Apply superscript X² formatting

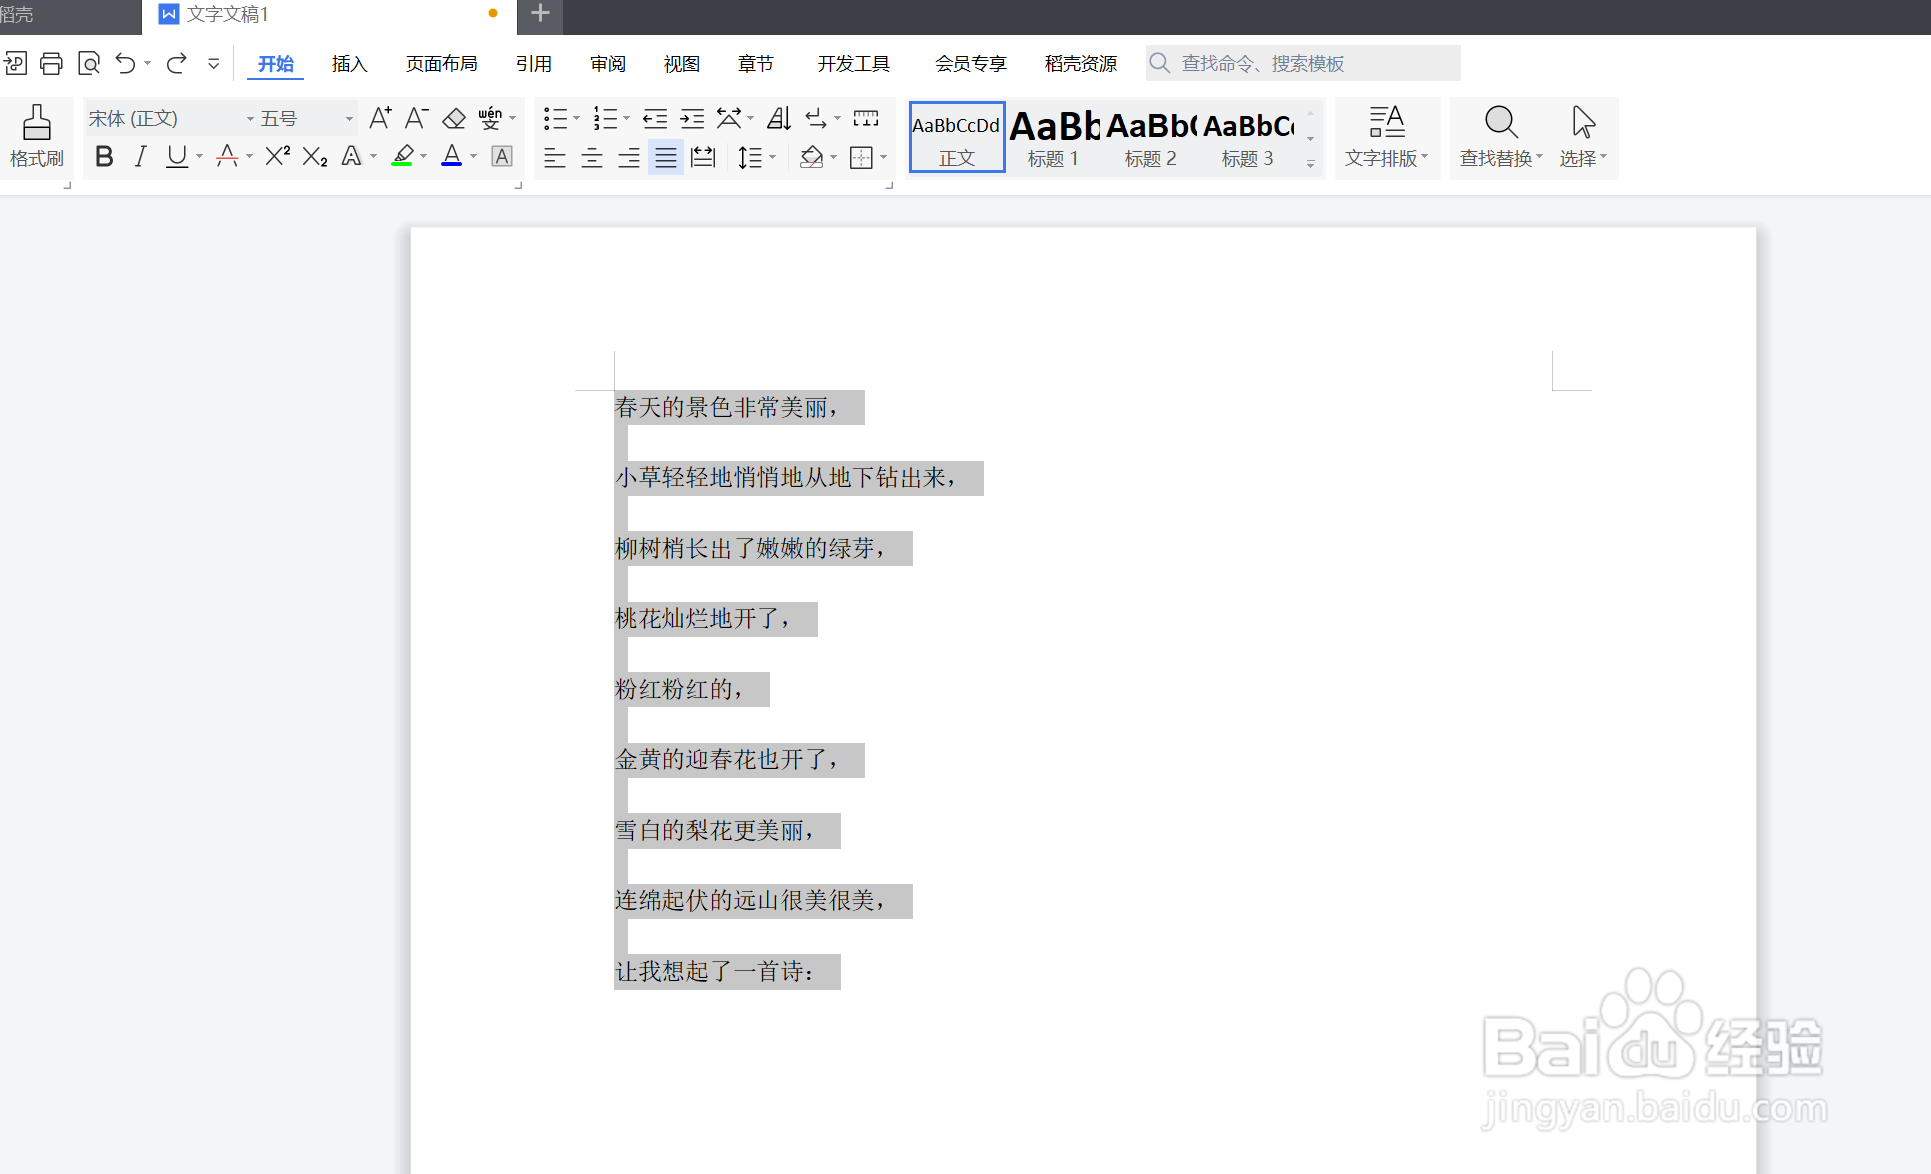pyautogui.click(x=277, y=156)
